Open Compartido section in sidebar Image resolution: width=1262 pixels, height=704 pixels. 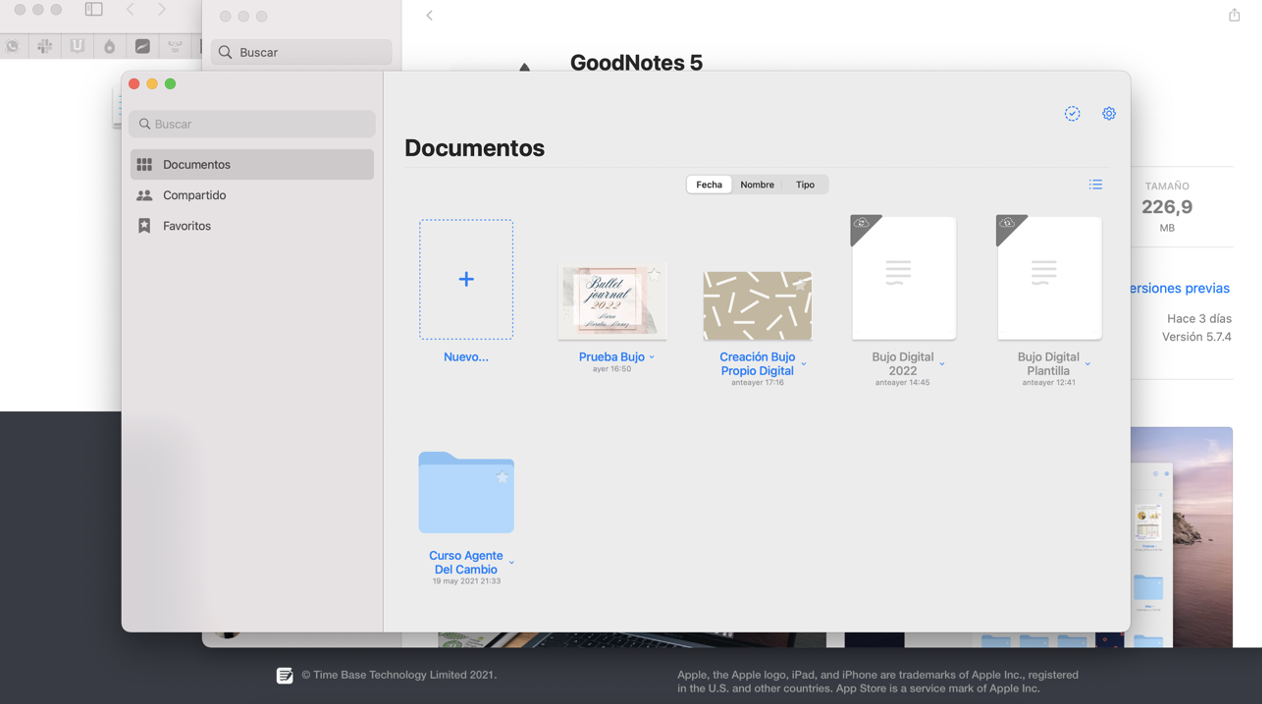252,195
